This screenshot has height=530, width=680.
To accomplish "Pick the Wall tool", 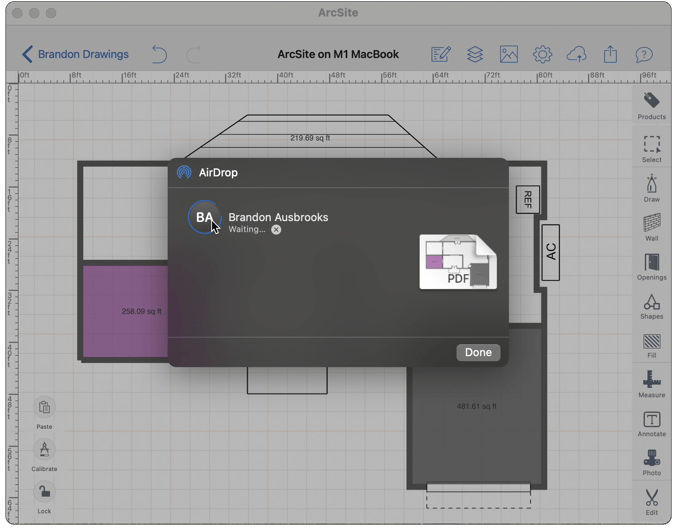I will pos(651,225).
